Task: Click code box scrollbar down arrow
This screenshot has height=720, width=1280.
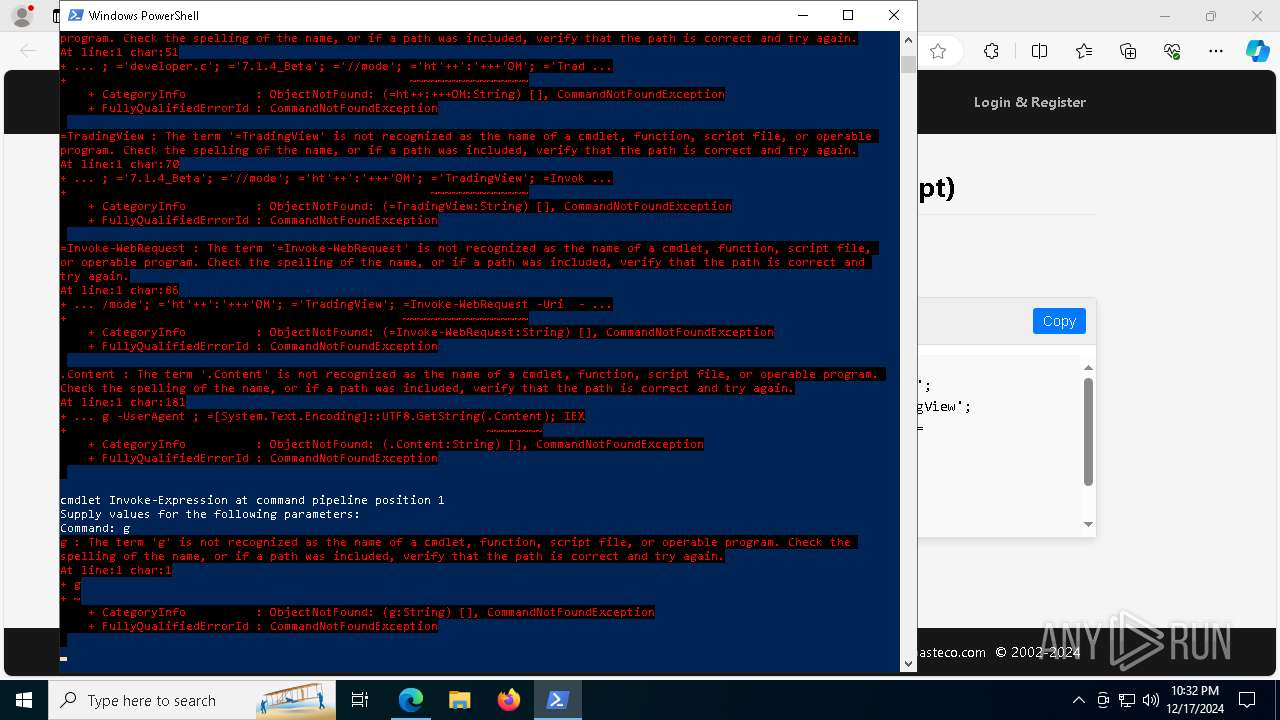Action: pos(1089,524)
